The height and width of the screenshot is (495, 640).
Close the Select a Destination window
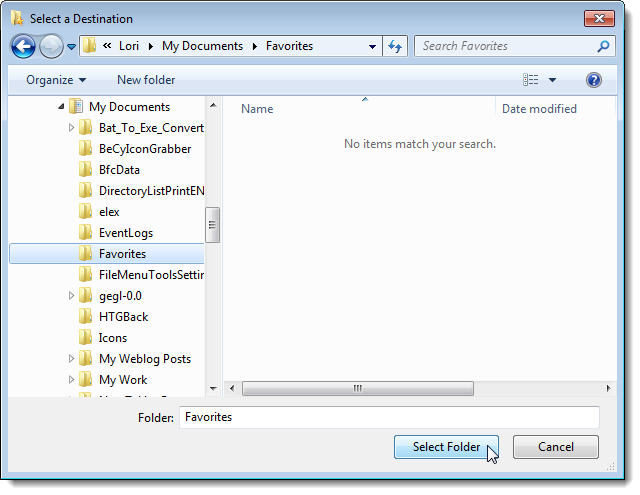point(599,18)
